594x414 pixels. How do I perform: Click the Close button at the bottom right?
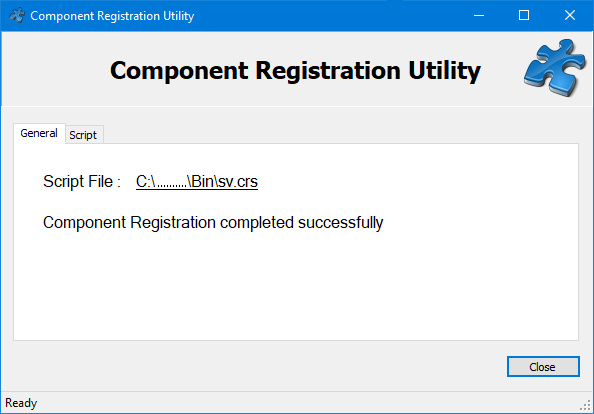pos(543,367)
